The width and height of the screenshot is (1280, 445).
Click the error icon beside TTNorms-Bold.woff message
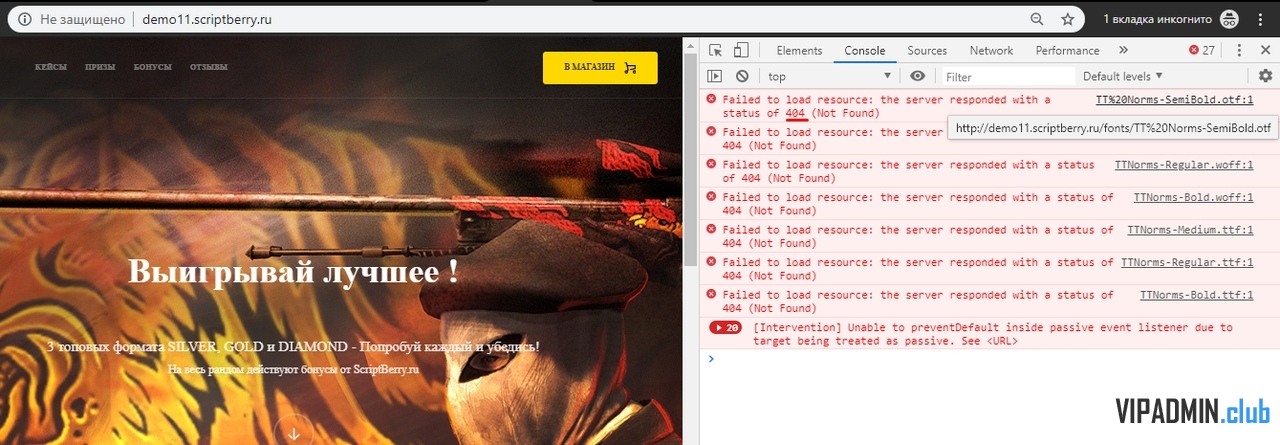[x=712, y=197]
